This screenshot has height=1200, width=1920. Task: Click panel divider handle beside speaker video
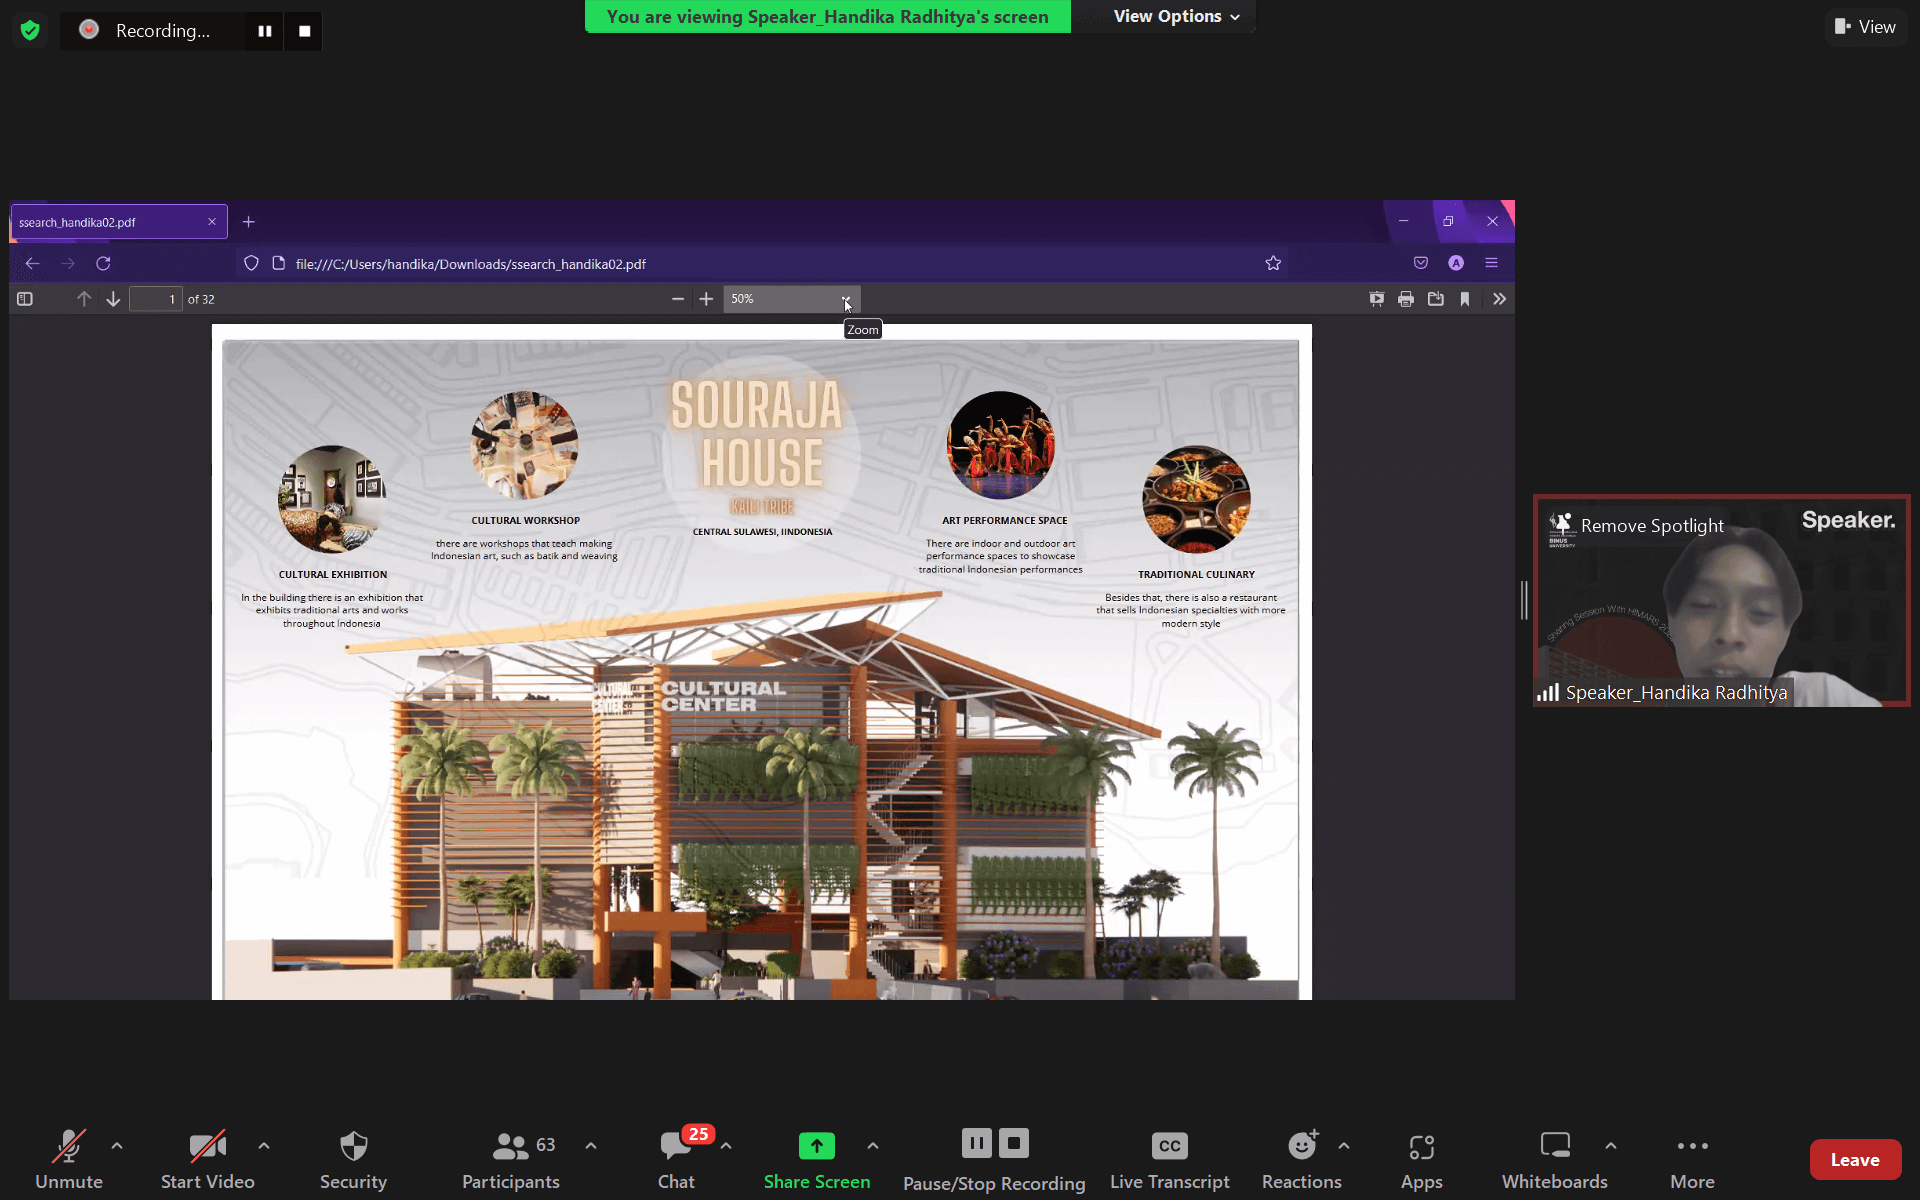coord(1524,600)
